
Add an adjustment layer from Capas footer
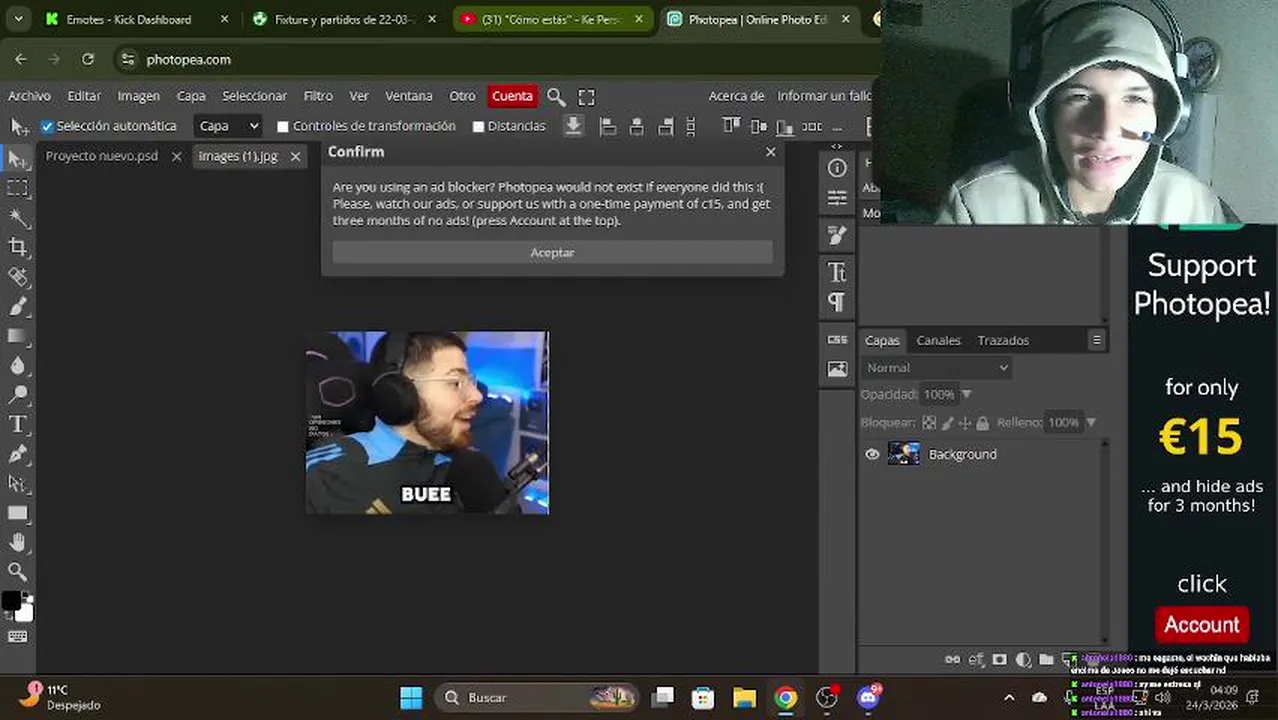(x=1023, y=660)
